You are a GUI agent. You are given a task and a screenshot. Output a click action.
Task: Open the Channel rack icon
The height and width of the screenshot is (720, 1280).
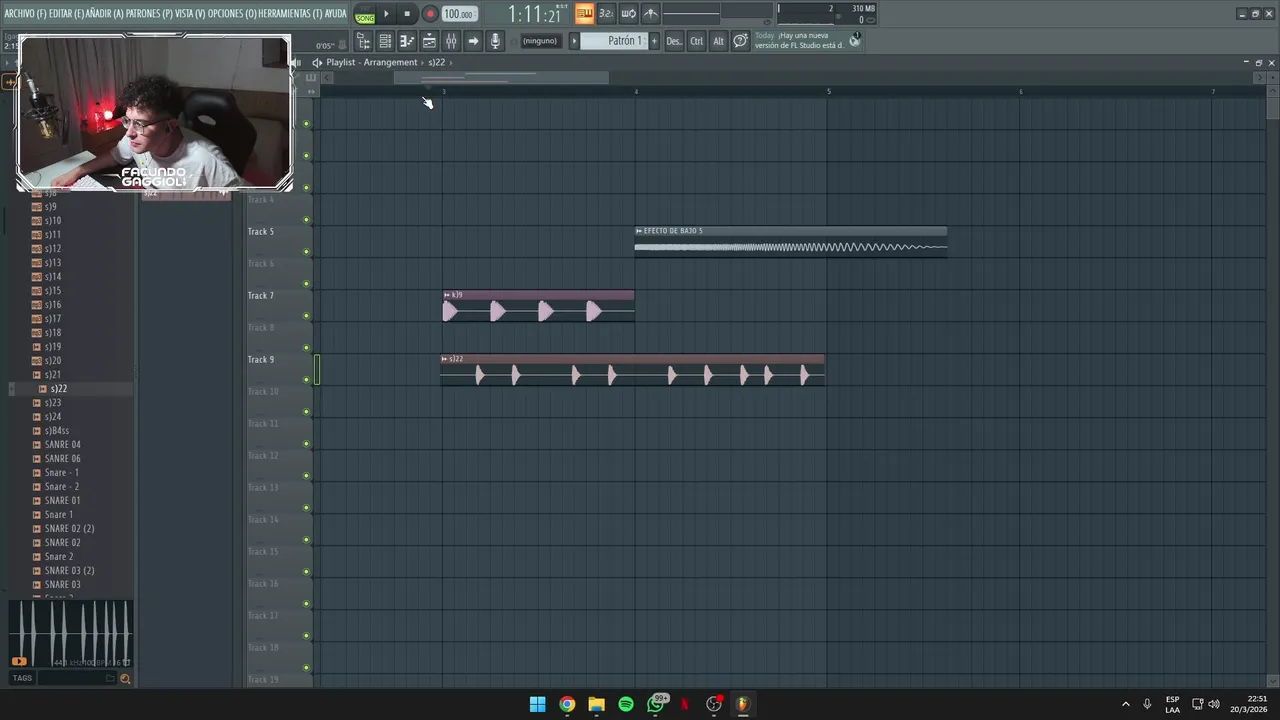[x=385, y=41]
